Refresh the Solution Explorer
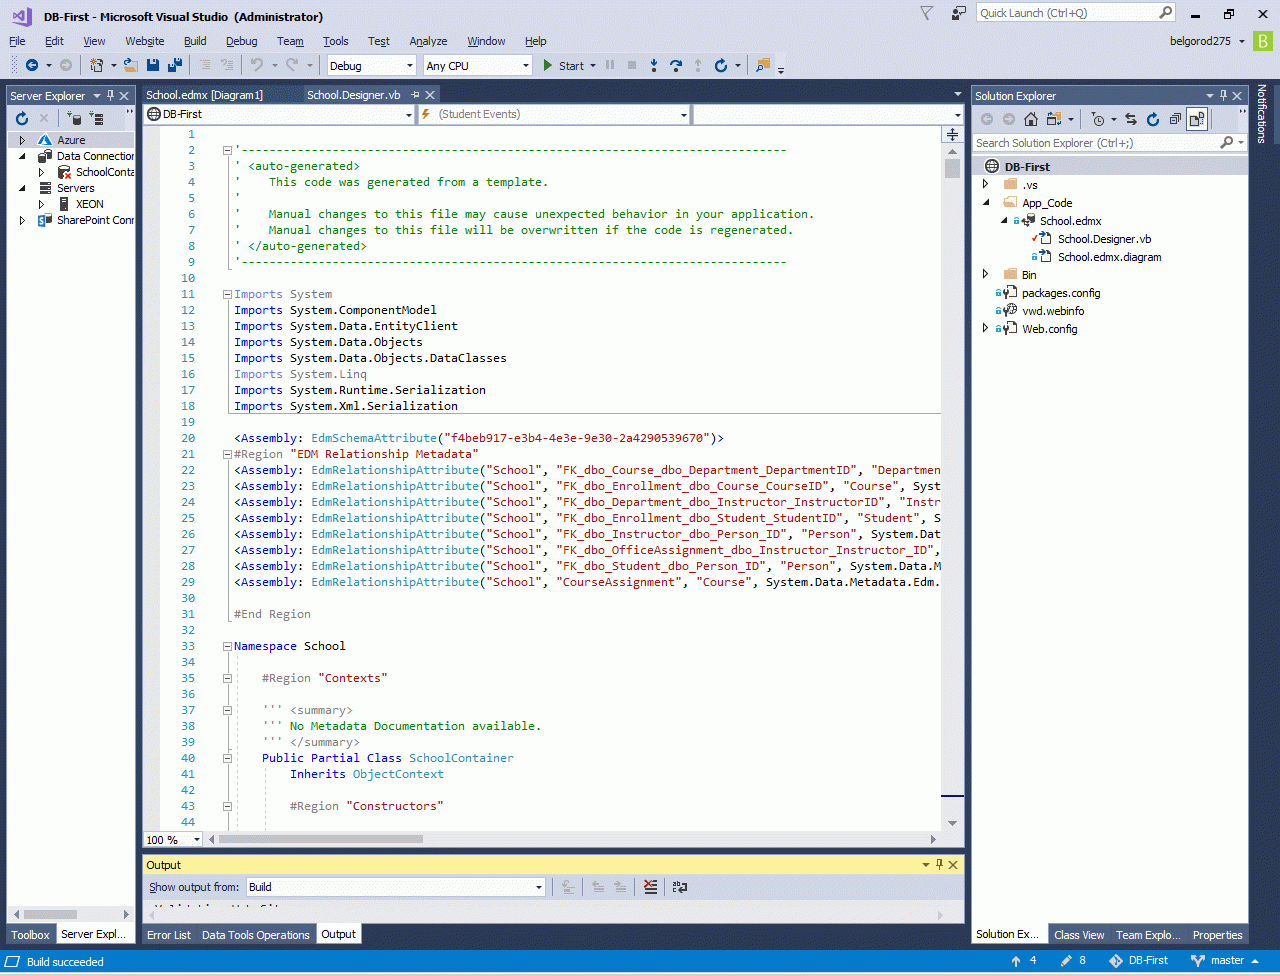Image resolution: width=1280 pixels, height=976 pixels. [1153, 119]
